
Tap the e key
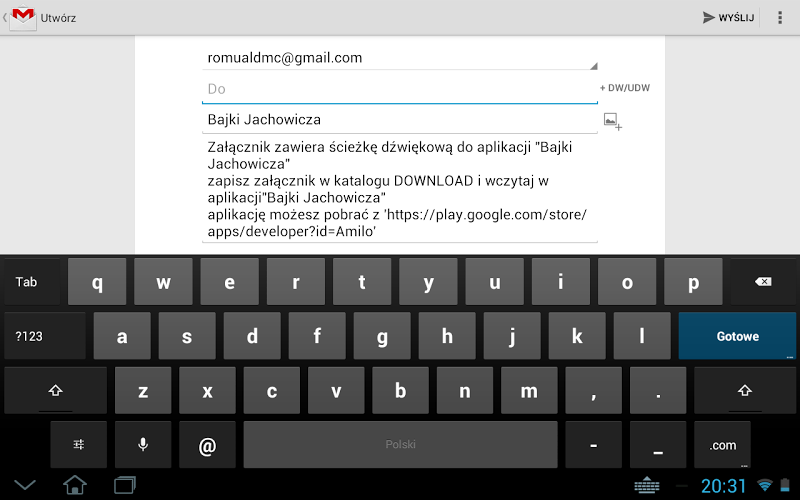(x=230, y=282)
